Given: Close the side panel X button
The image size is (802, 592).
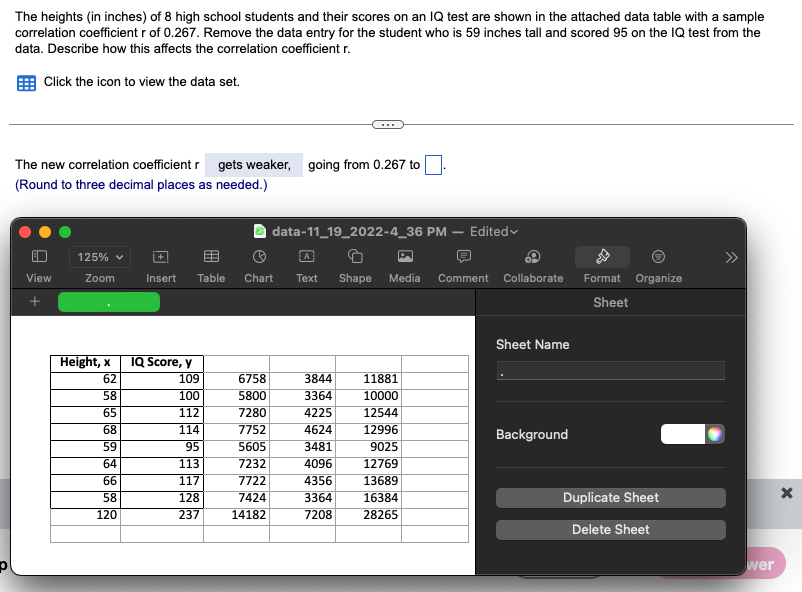Looking at the screenshot, I should pos(787,493).
